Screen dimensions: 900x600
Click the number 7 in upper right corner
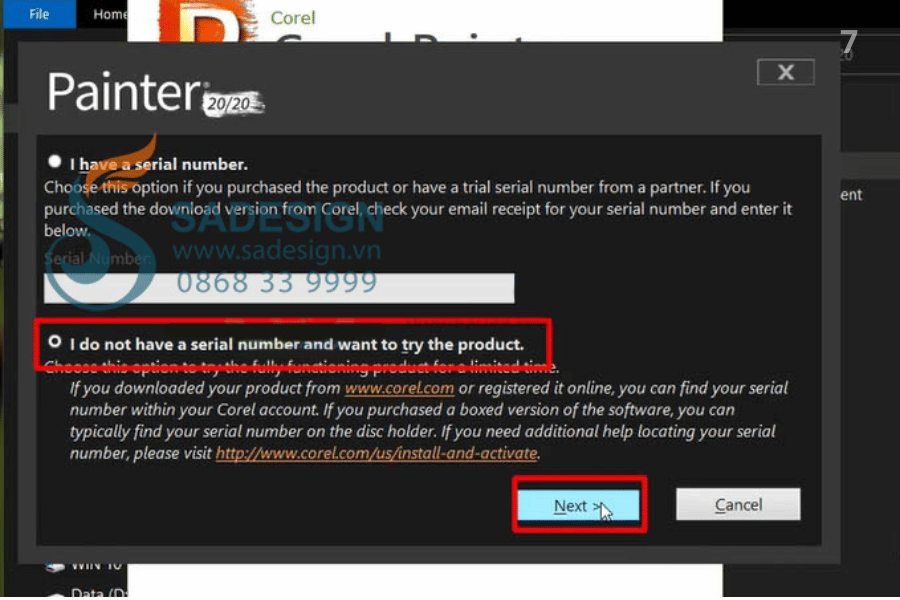(x=848, y=42)
